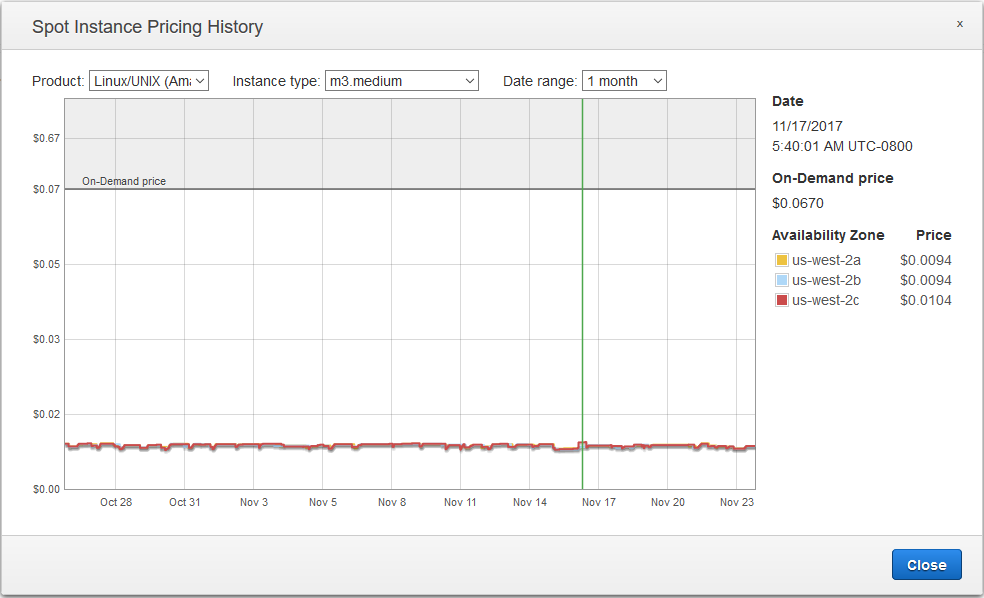Click the $0.07 y-axis label
This screenshot has height=598, width=984.
(x=46, y=189)
